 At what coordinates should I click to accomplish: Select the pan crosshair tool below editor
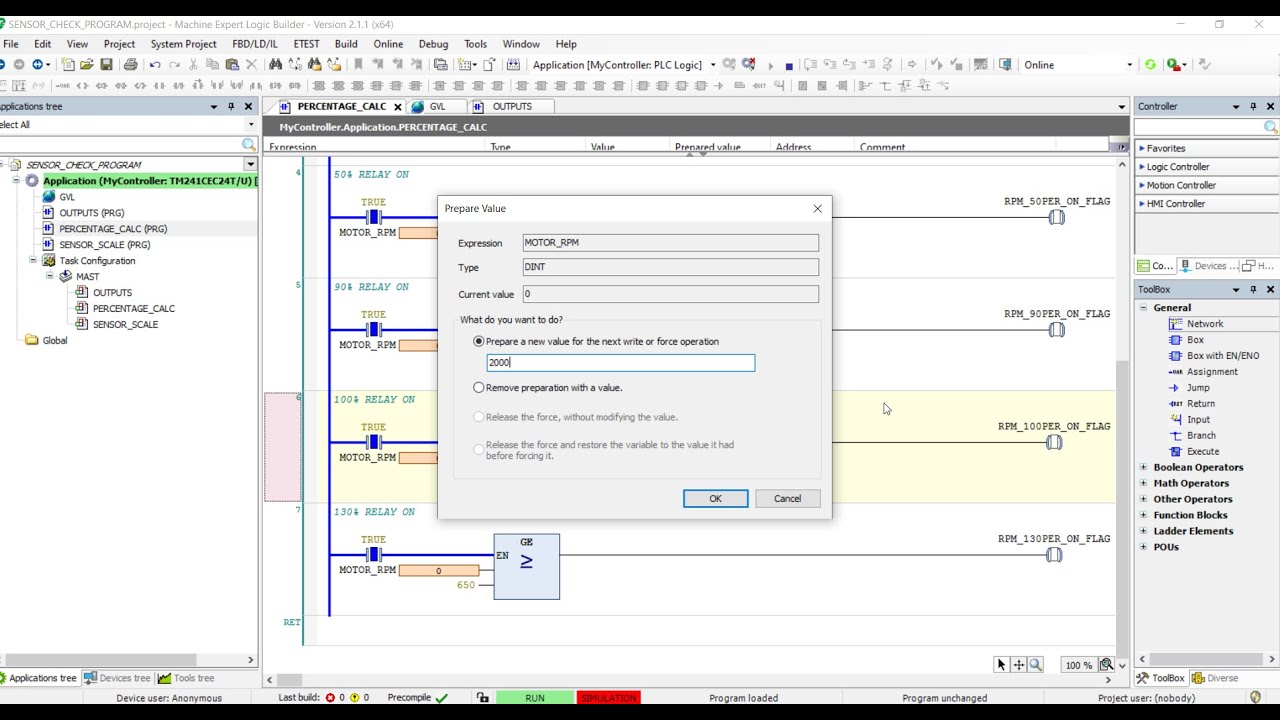tap(1018, 664)
